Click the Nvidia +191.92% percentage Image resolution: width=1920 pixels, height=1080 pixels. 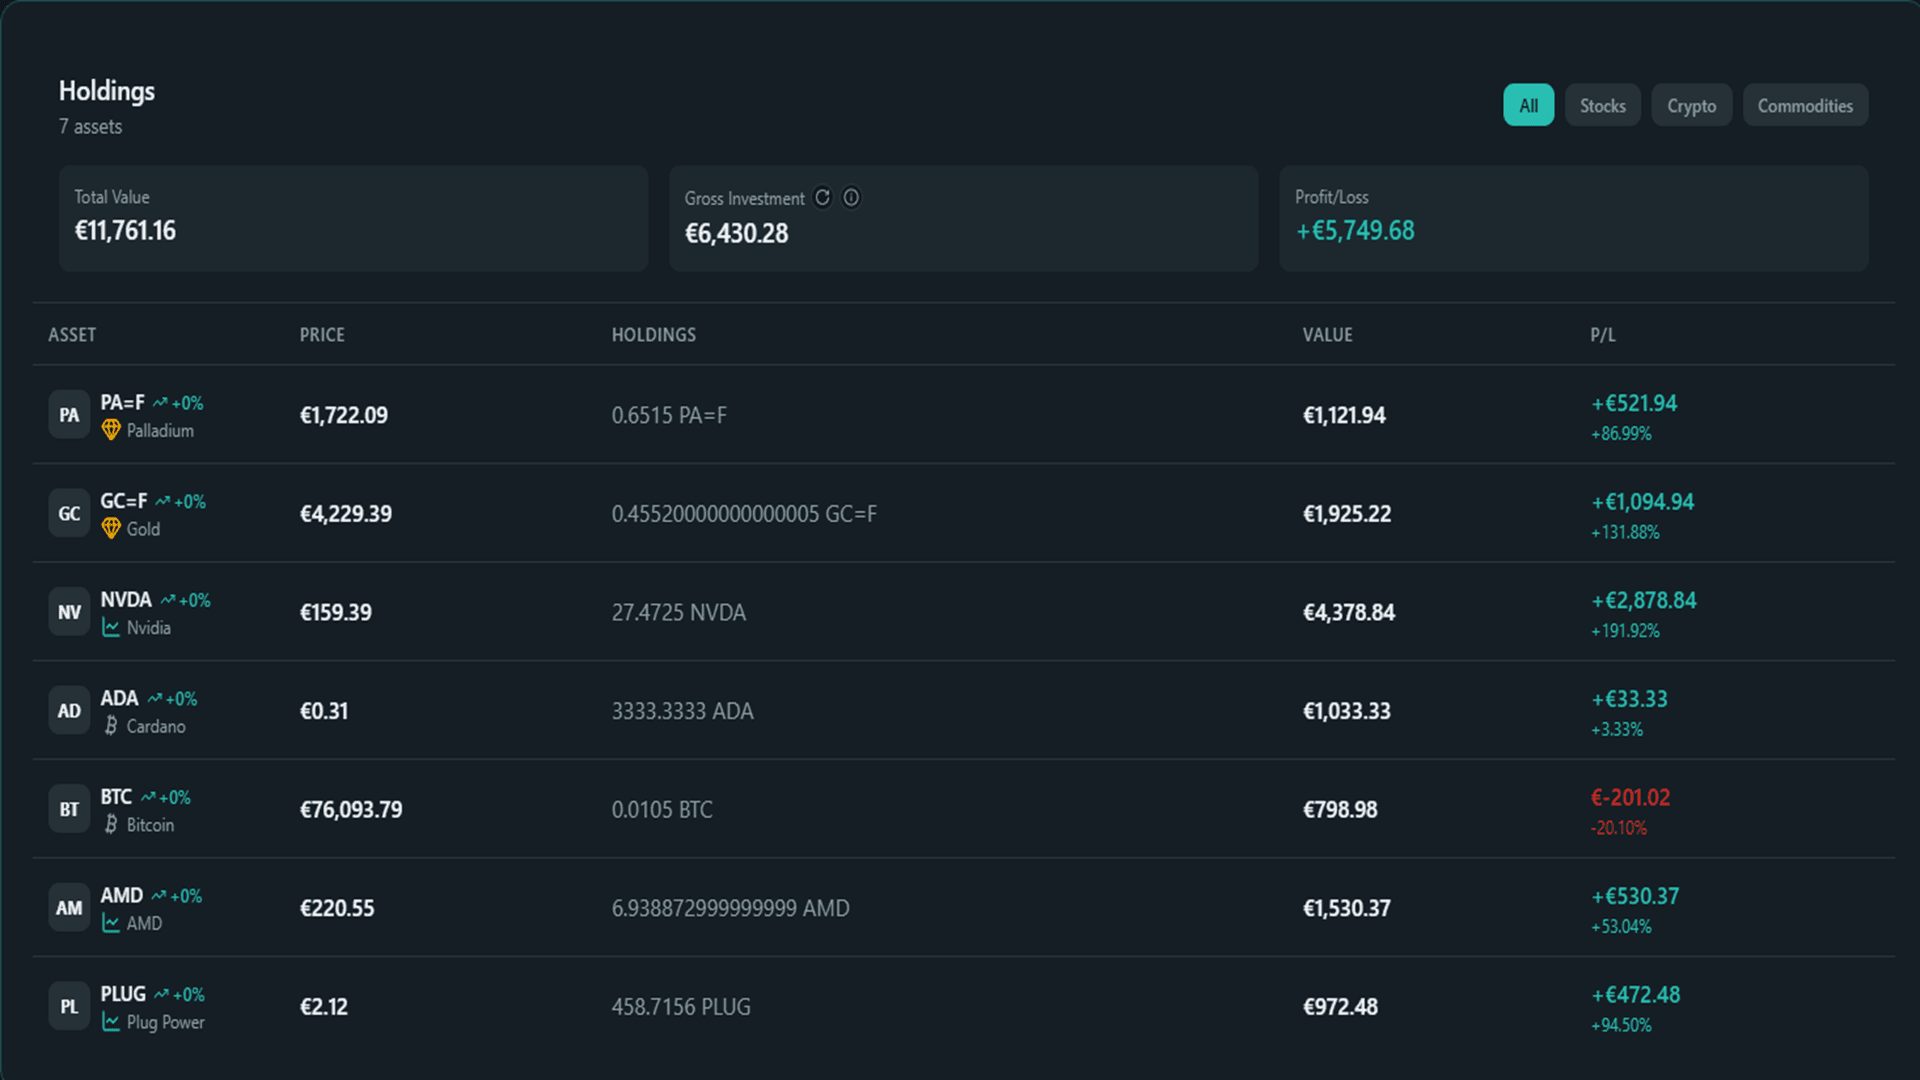(1625, 631)
